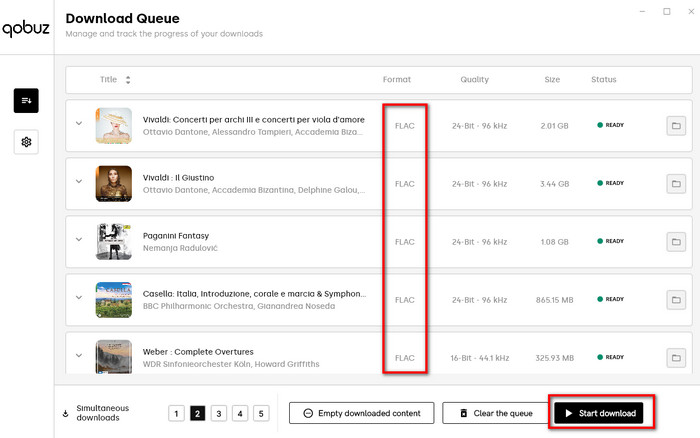Set simultaneous downloads to 3

coord(219,413)
